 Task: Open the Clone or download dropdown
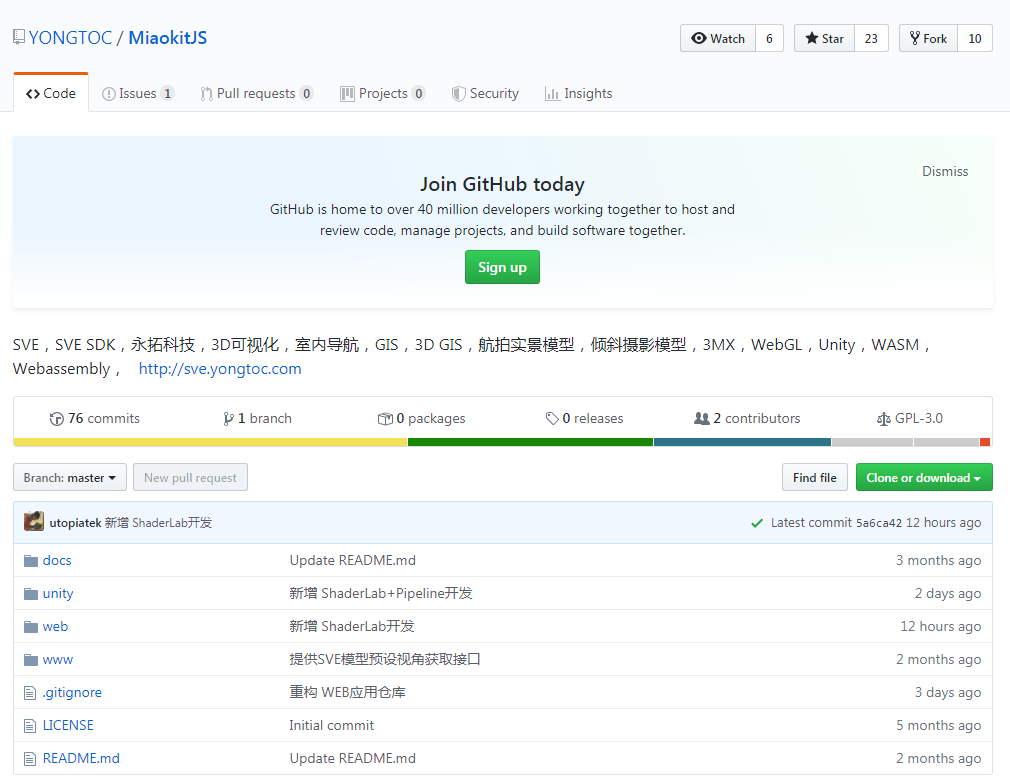[923, 477]
